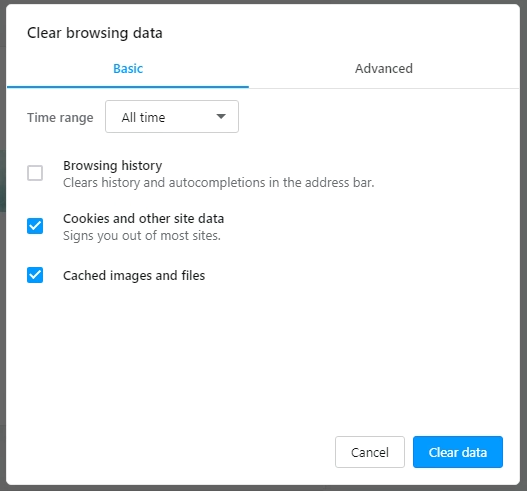This screenshot has width=527, height=491.
Task: Click the 'Browsing history' label text
Action: pos(113,166)
